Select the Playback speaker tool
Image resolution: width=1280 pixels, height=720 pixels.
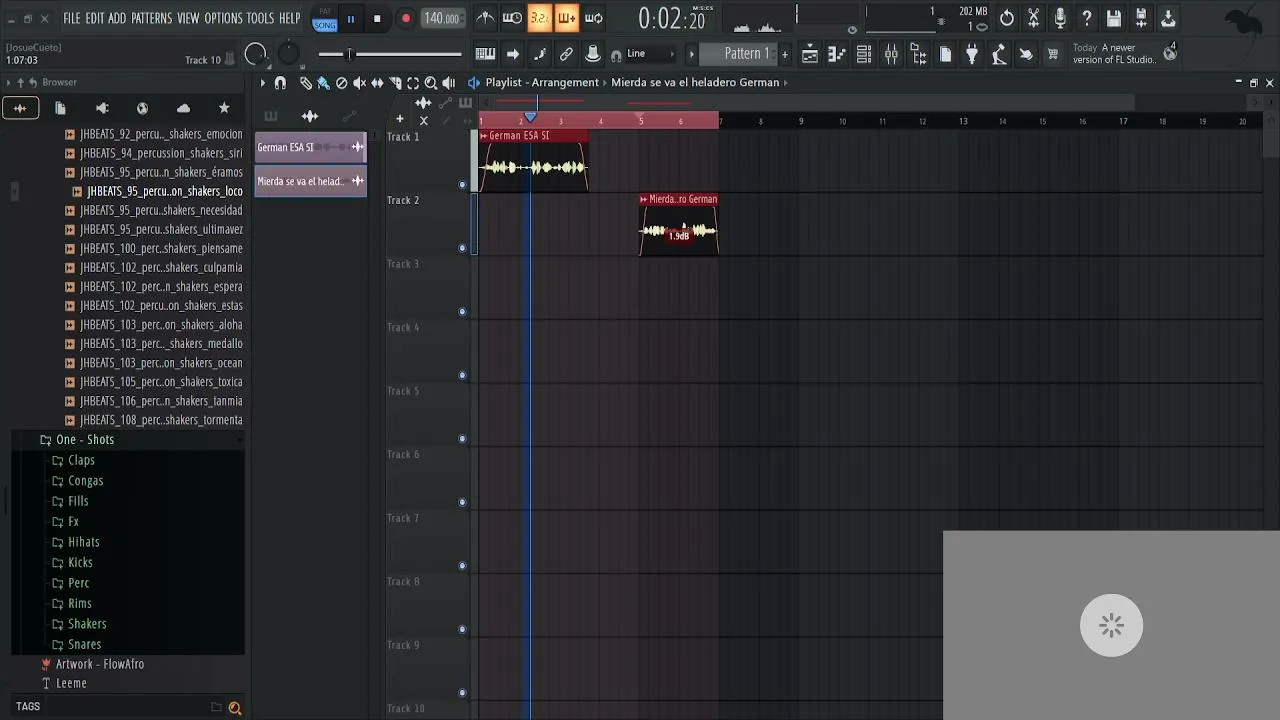tap(449, 83)
